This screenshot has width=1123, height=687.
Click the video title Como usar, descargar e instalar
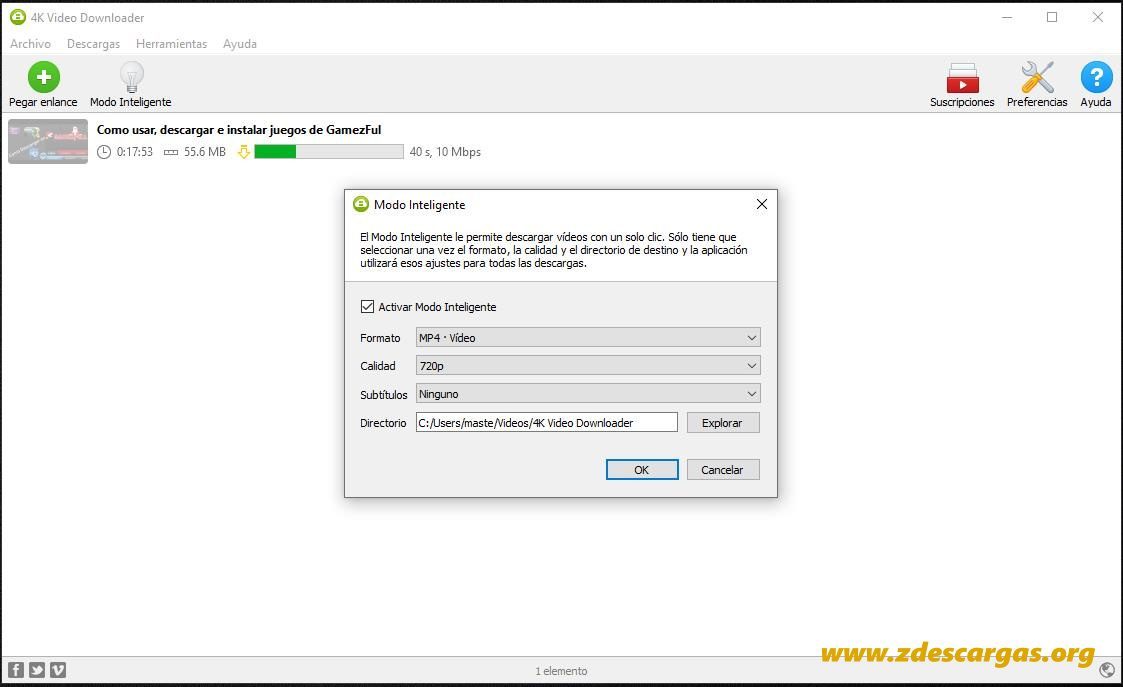[239, 130]
